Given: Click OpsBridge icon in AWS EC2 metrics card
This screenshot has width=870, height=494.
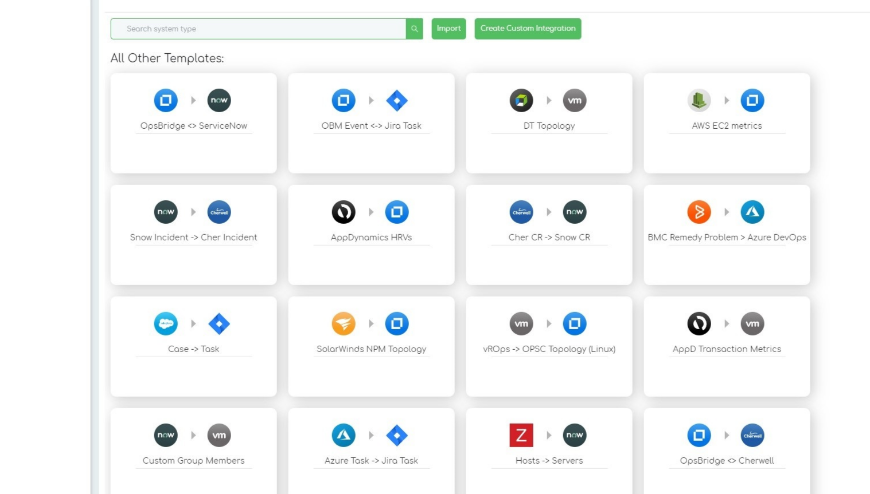Looking at the screenshot, I should coord(752,100).
